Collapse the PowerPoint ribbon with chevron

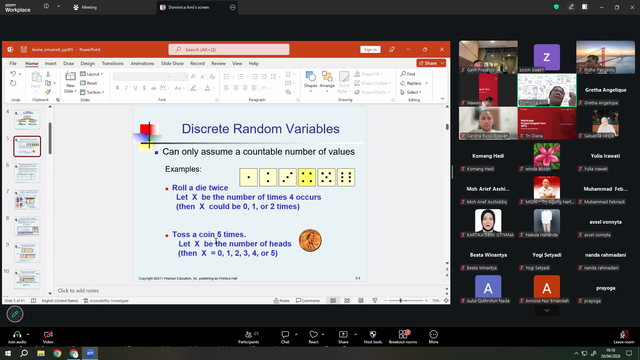click(x=442, y=98)
